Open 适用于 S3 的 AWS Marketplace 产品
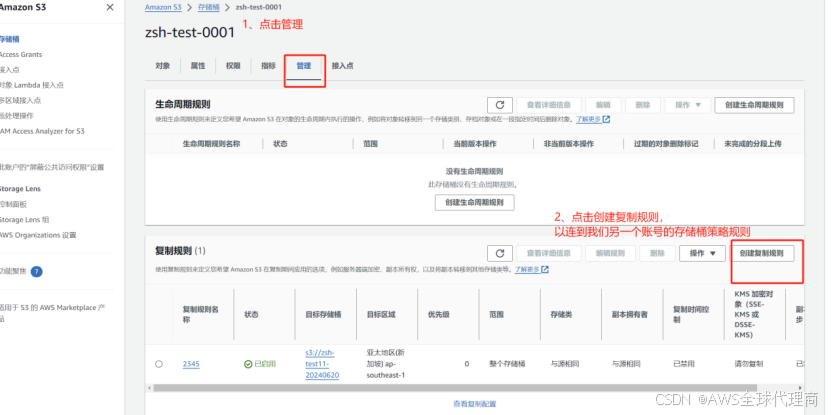The width and height of the screenshot is (831, 415). click(52, 313)
